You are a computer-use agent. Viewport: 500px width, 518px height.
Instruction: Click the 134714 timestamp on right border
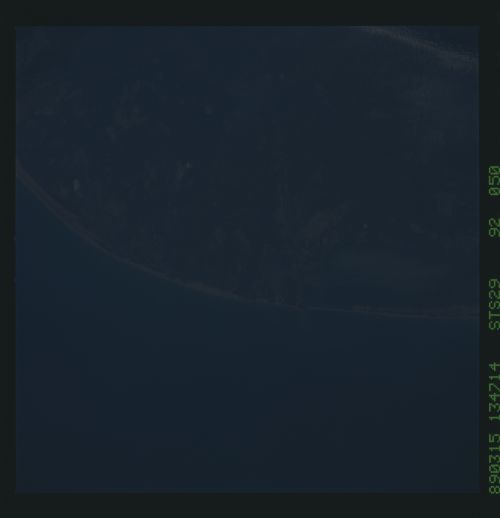(x=494, y=392)
